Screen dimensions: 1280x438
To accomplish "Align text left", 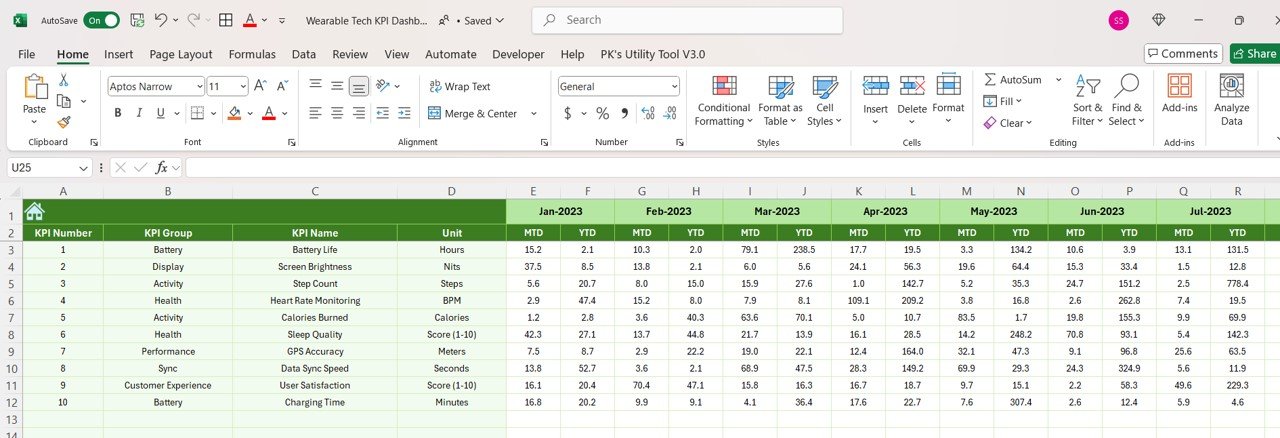I will point(315,113).
